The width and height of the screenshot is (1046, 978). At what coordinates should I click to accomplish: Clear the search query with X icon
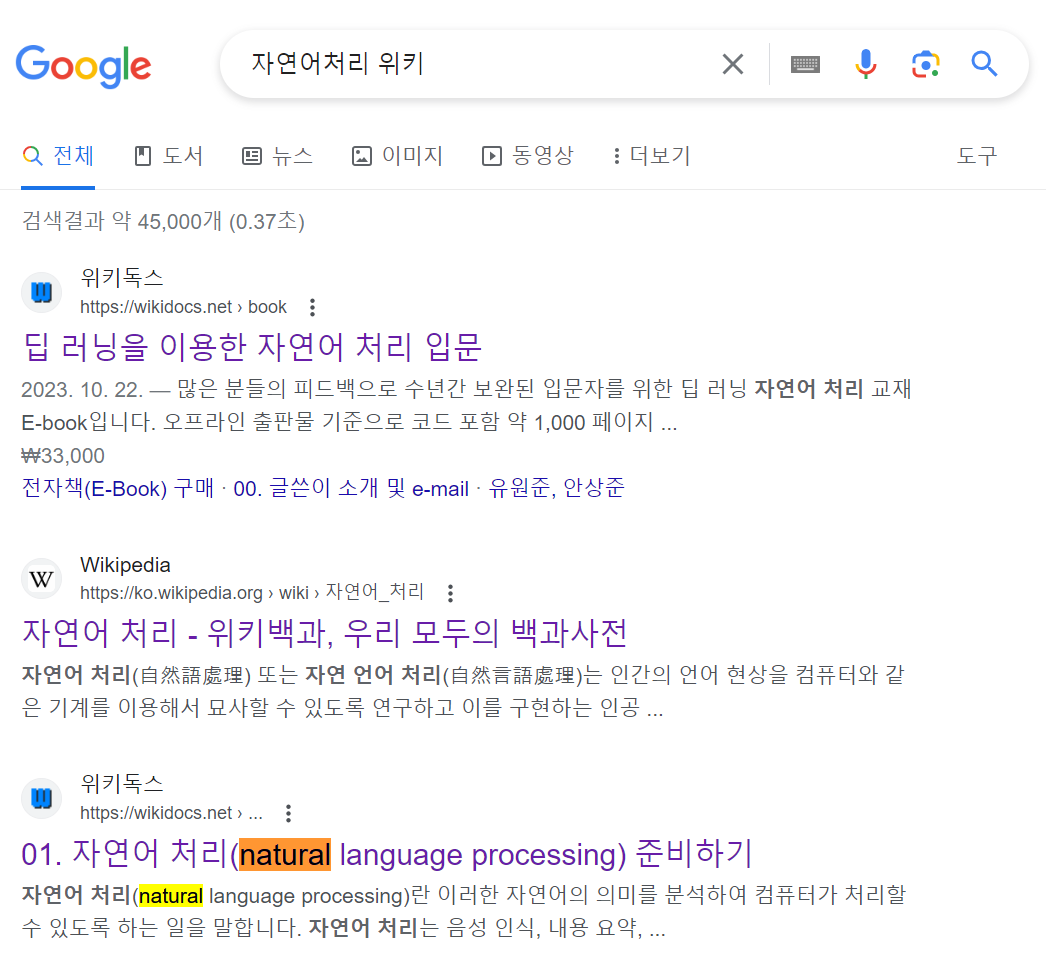click(732, 65)
